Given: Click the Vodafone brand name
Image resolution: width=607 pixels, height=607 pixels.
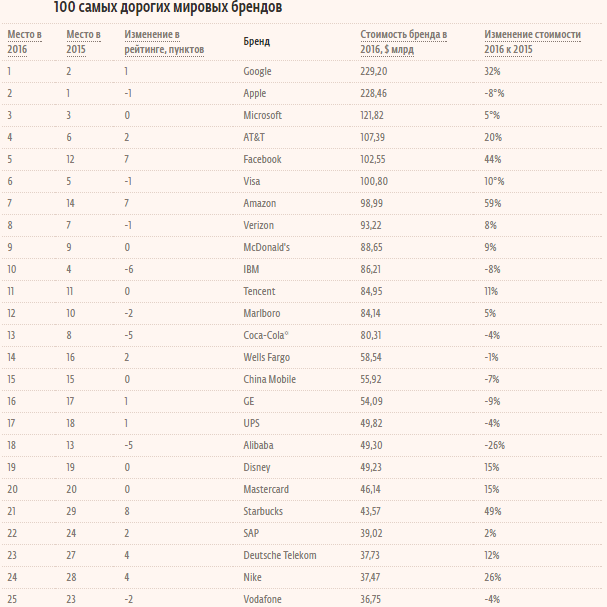Looking at the screenshot, I should pyautogui.click(x=263, y=598).
